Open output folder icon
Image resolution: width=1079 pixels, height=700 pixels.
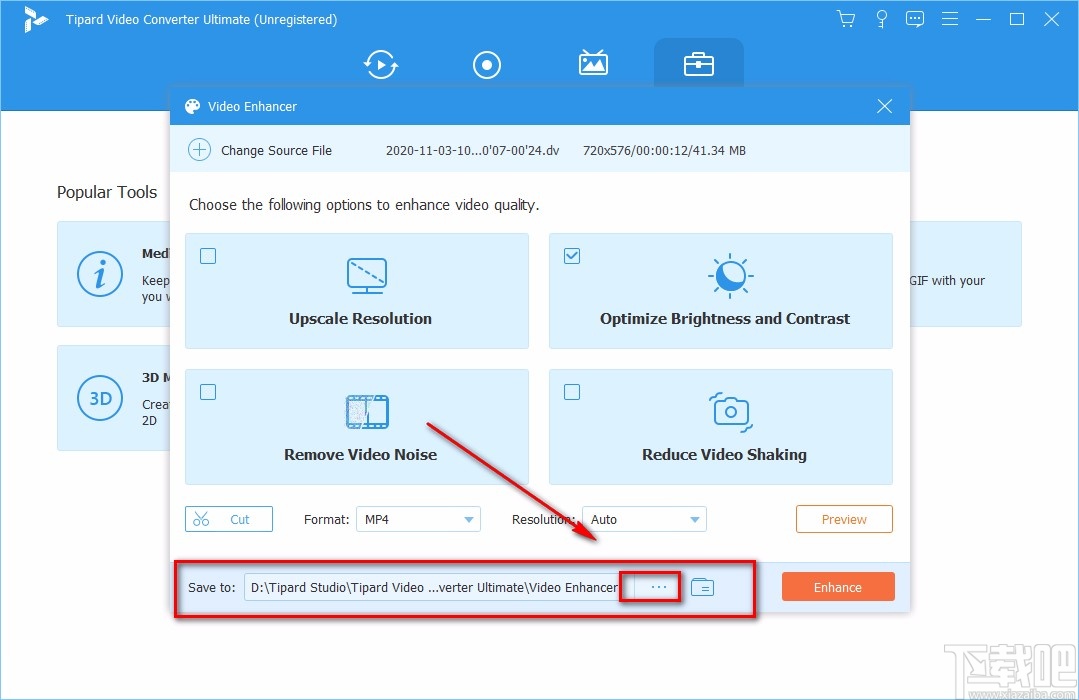pyautogui.click(x=702, y=587)
